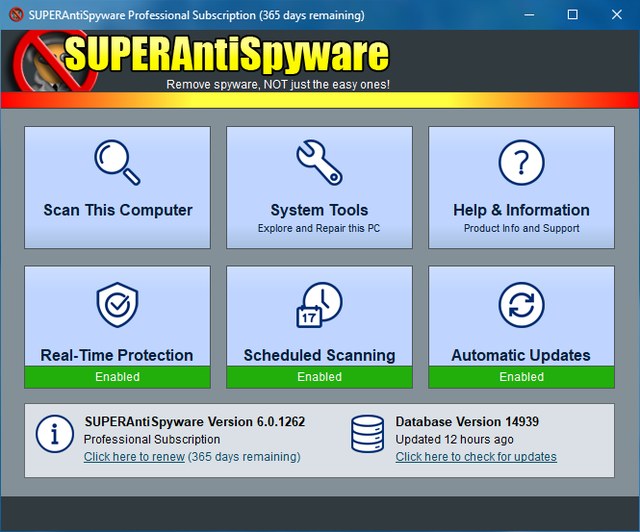Viewport: 640px width, 532px height.
Task: Click the magnifying glass scan icon
Action: point(117,162)
